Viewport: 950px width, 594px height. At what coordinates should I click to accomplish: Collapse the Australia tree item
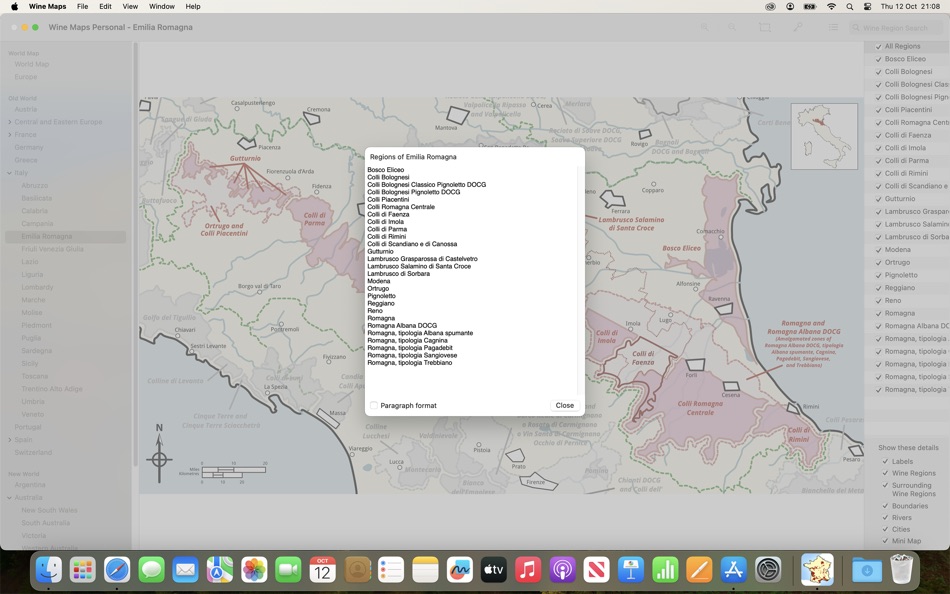pyautogui.click(x=10, y=498)
